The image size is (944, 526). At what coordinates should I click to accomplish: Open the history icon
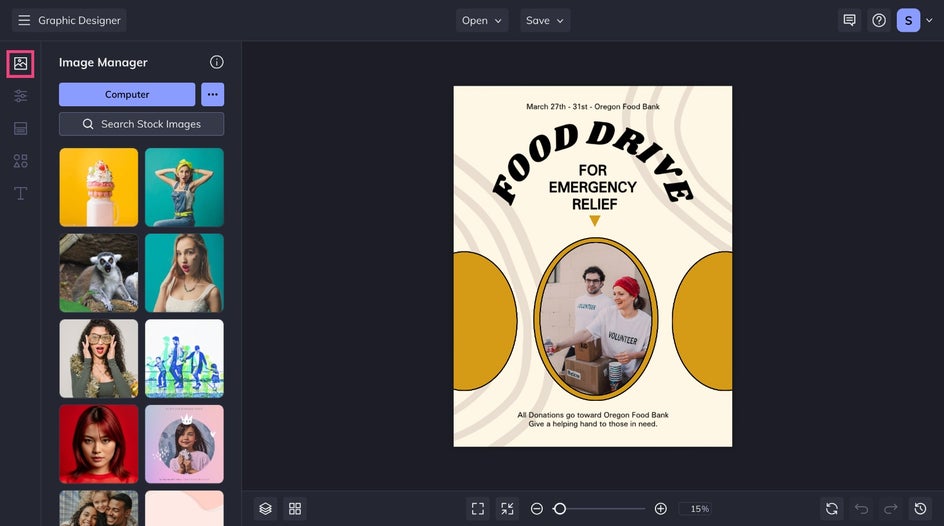coord(921,509)
